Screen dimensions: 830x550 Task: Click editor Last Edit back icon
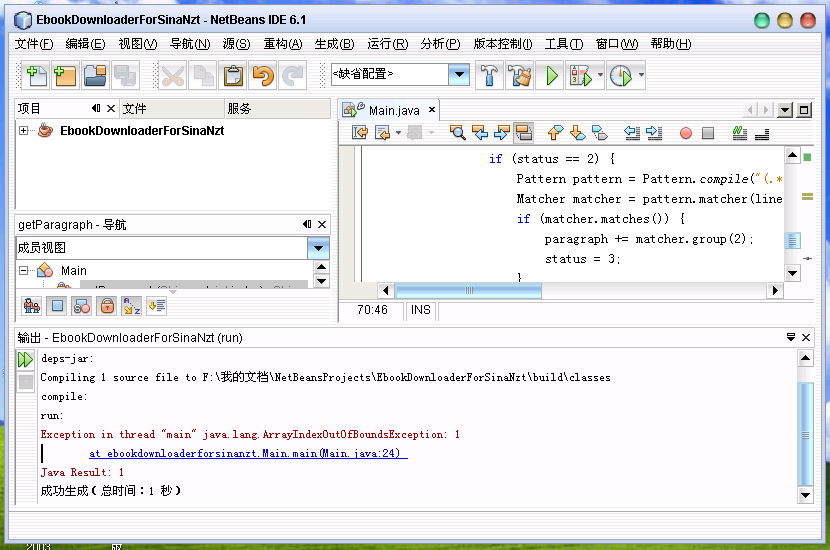[360, 133]
